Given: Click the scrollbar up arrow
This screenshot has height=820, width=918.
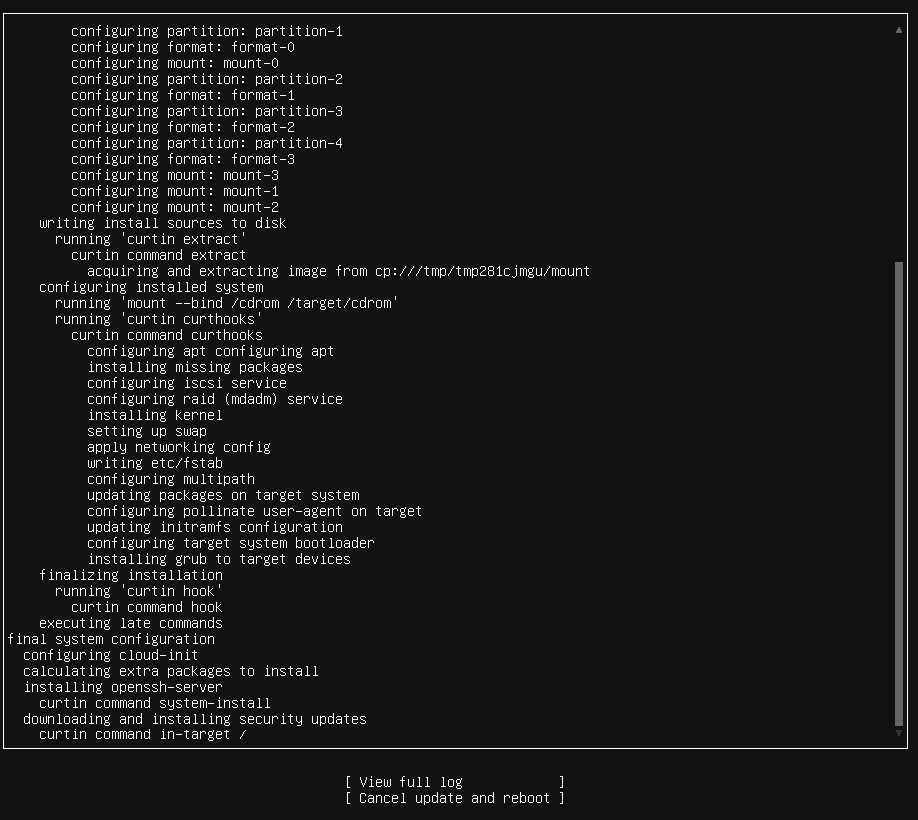Looking at the screenshot, I should [x=898, y=31].
